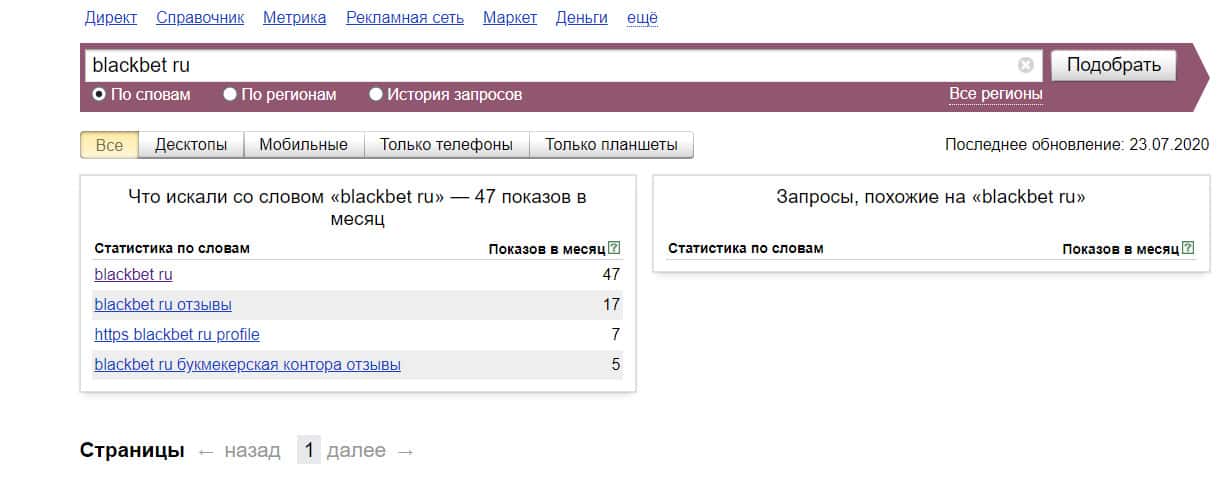Clear the search field with the X icon

(x=1025, y=65)
